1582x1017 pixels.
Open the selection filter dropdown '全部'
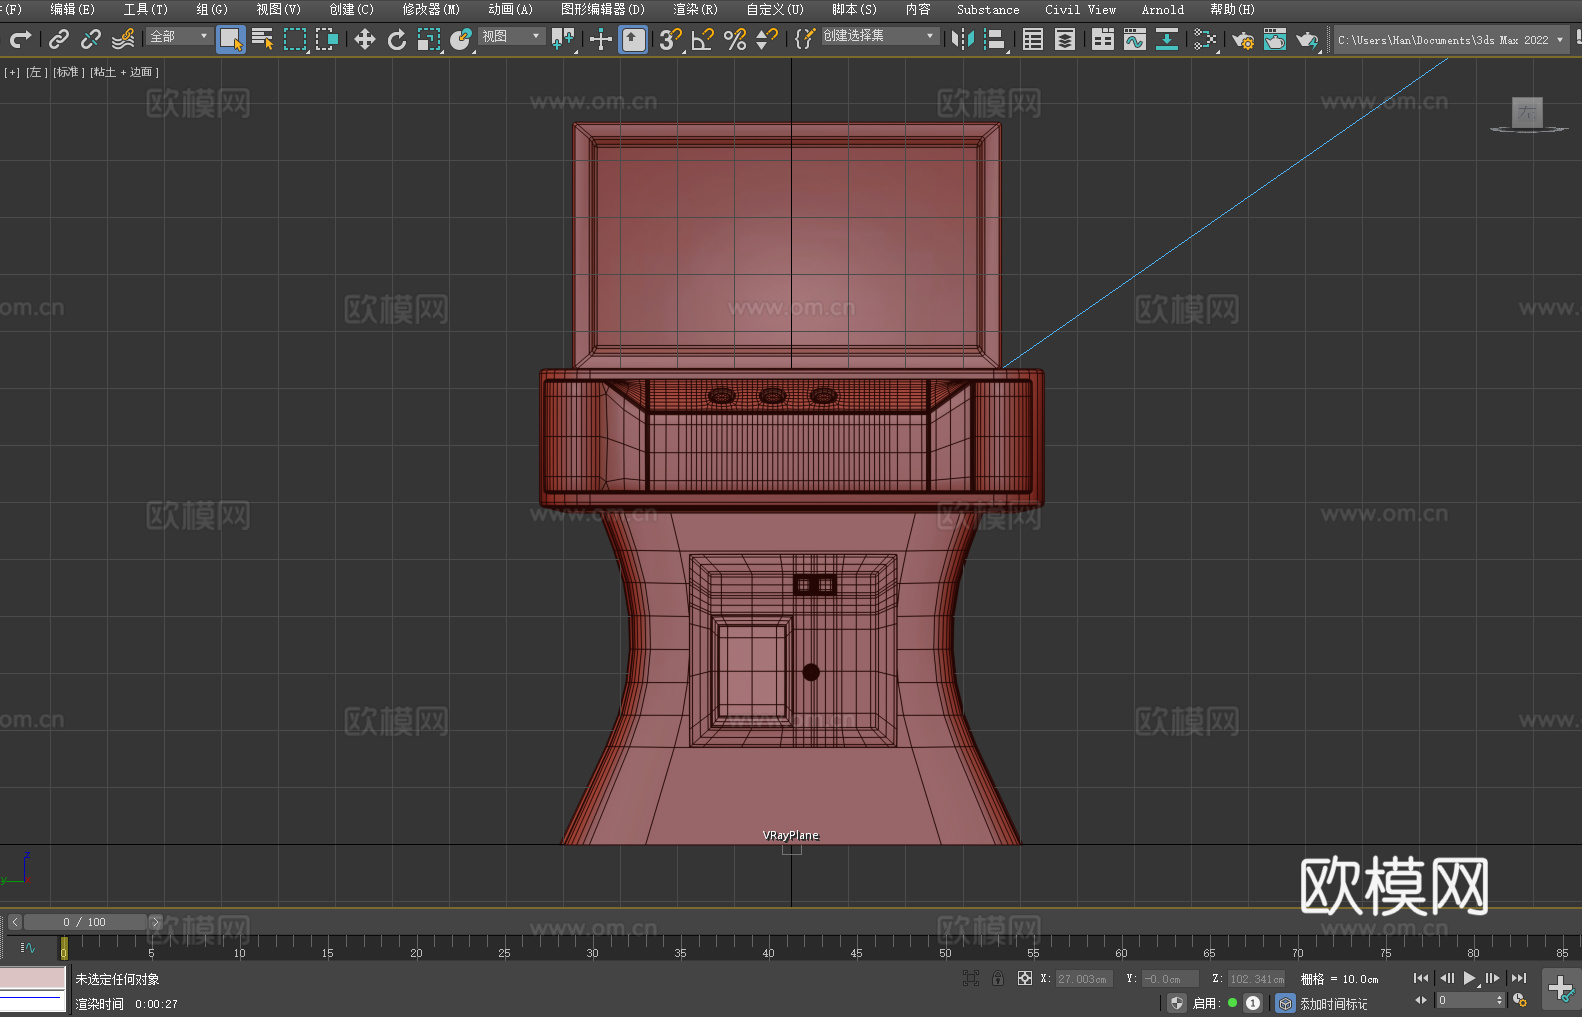179,37
